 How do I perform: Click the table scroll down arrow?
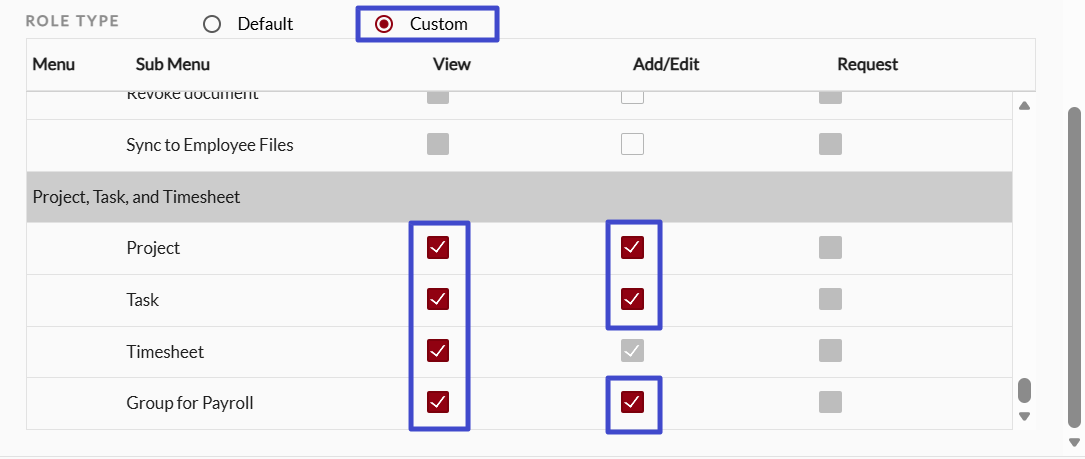[x=1025, y=416]
